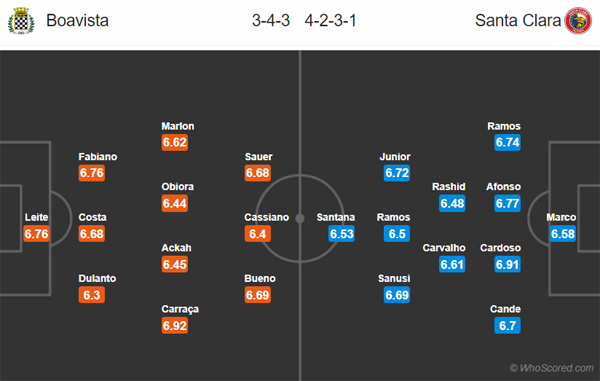Click Cassiano's 6.4 rating badge
The image size is (600, 381).
pyautogui.click(x=258, y=234)
